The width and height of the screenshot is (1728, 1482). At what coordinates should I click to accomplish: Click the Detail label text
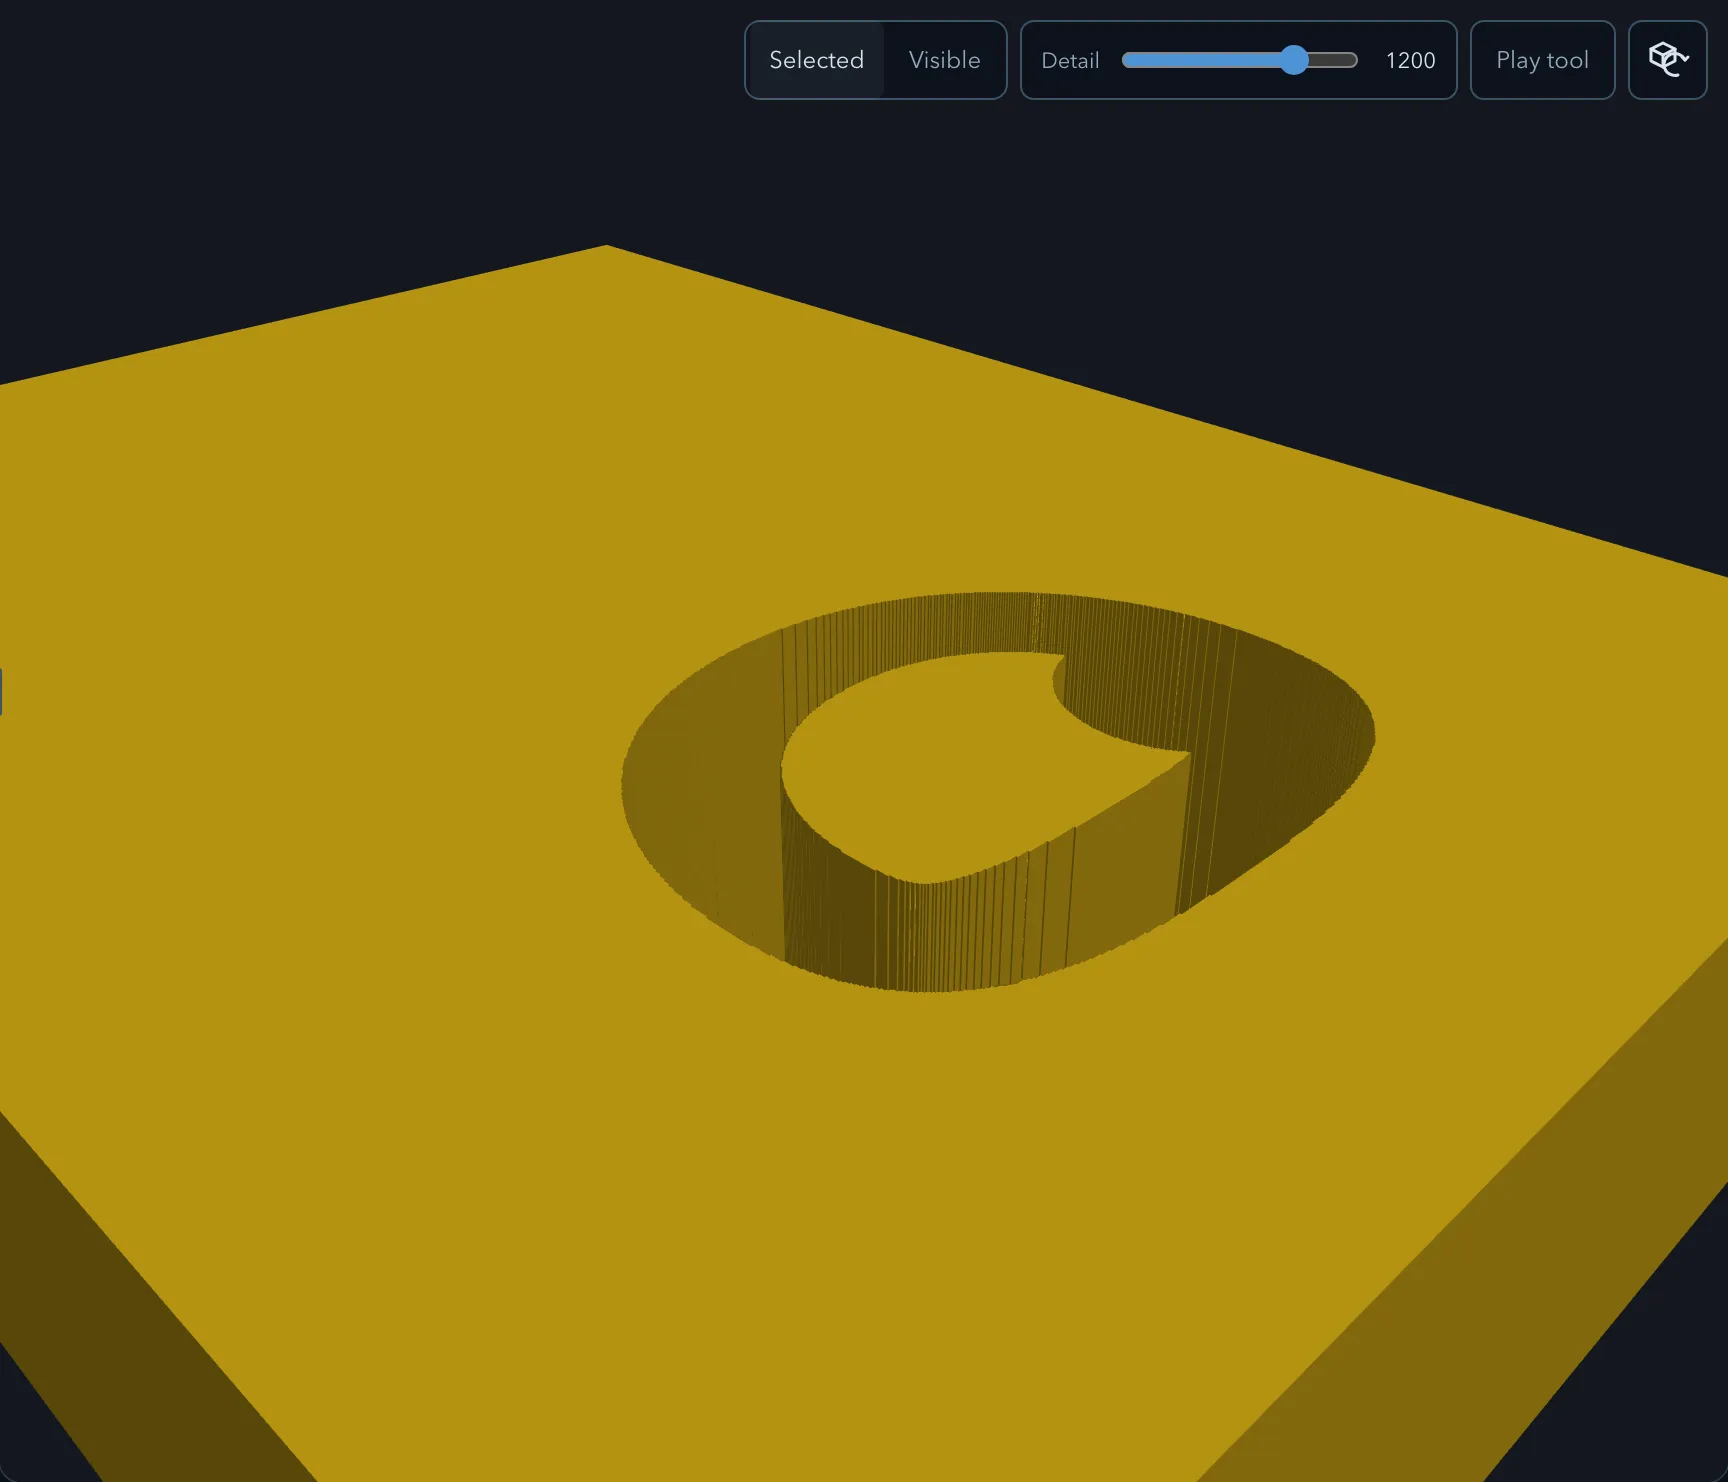pos(1070,60)
